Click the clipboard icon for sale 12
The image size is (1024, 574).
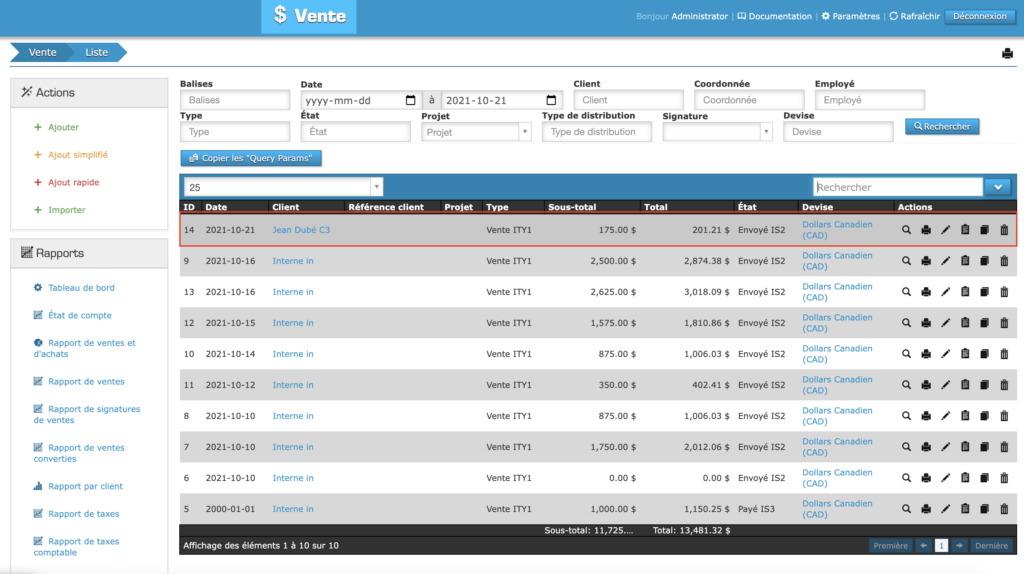[965, 323]
